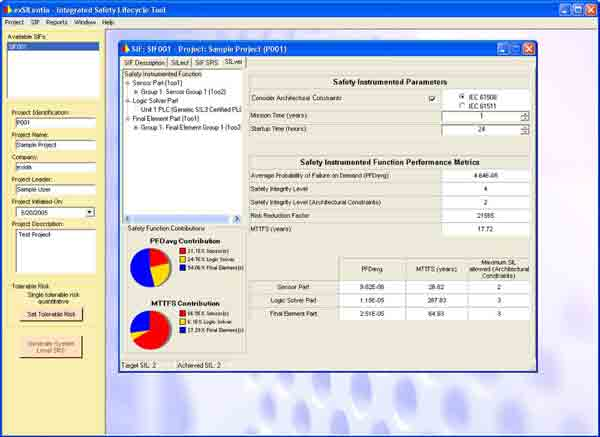Select the IEC 61511 radio button
The height and width of the screenshot is (437, 600).
459,105
